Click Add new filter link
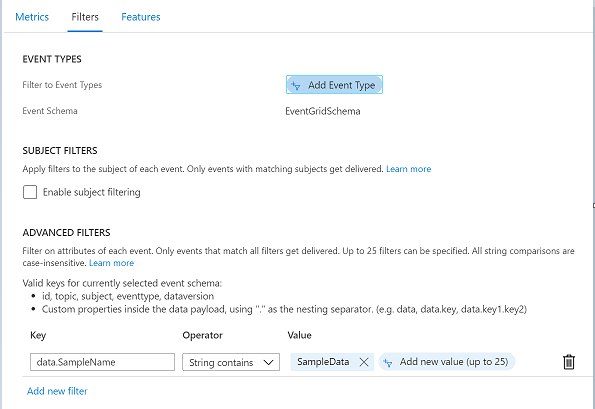 click(x=57, y=391)
